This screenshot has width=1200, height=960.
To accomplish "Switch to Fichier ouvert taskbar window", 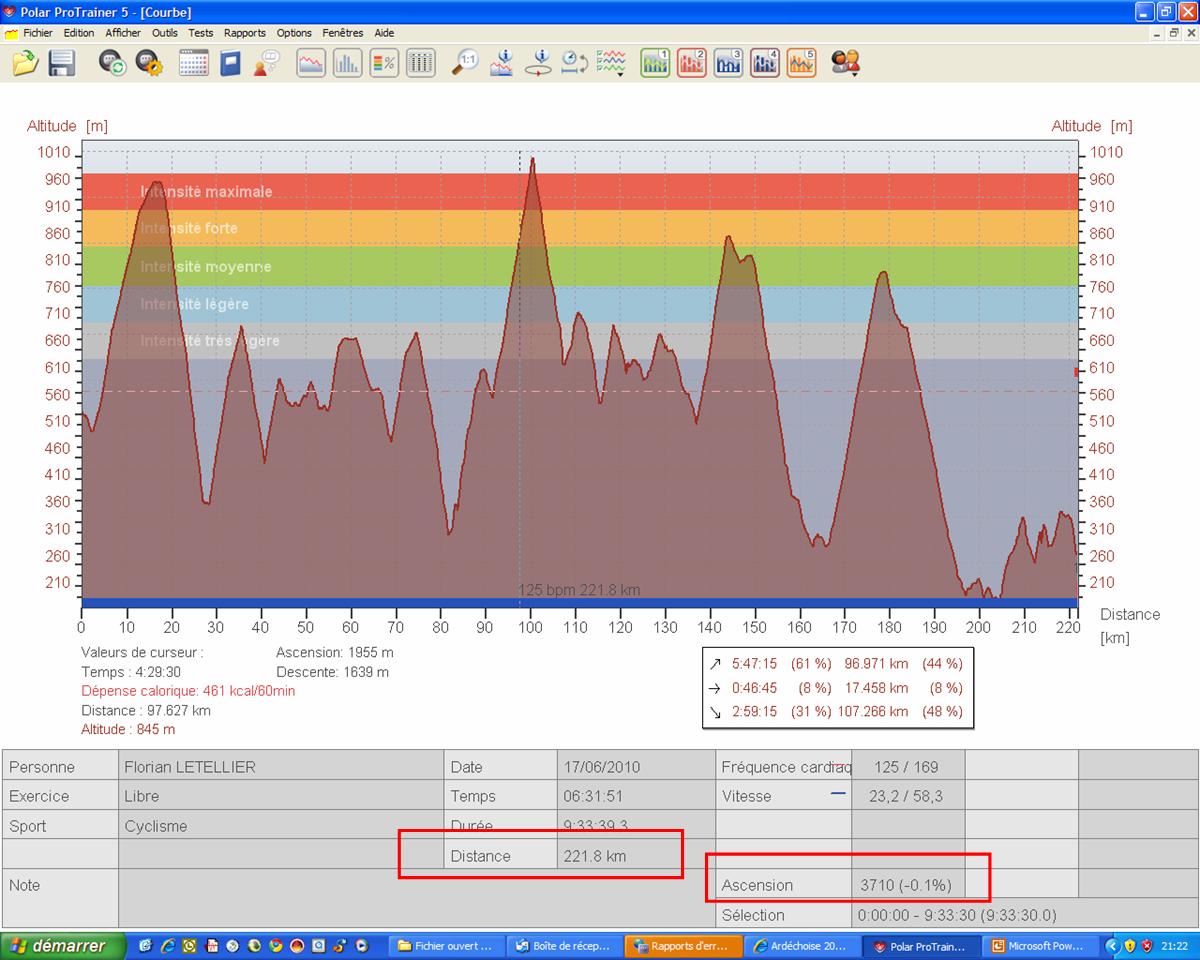I will click(x=445, y=945).
